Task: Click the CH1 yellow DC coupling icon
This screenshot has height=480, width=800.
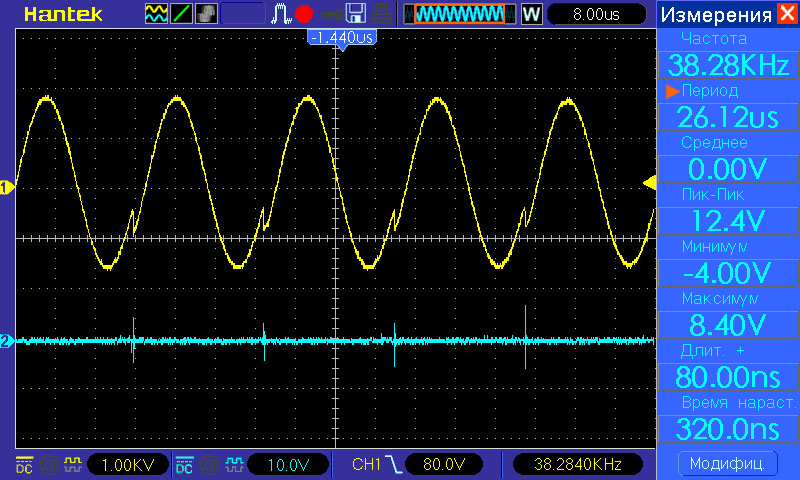Action: [x=24, y=465]
